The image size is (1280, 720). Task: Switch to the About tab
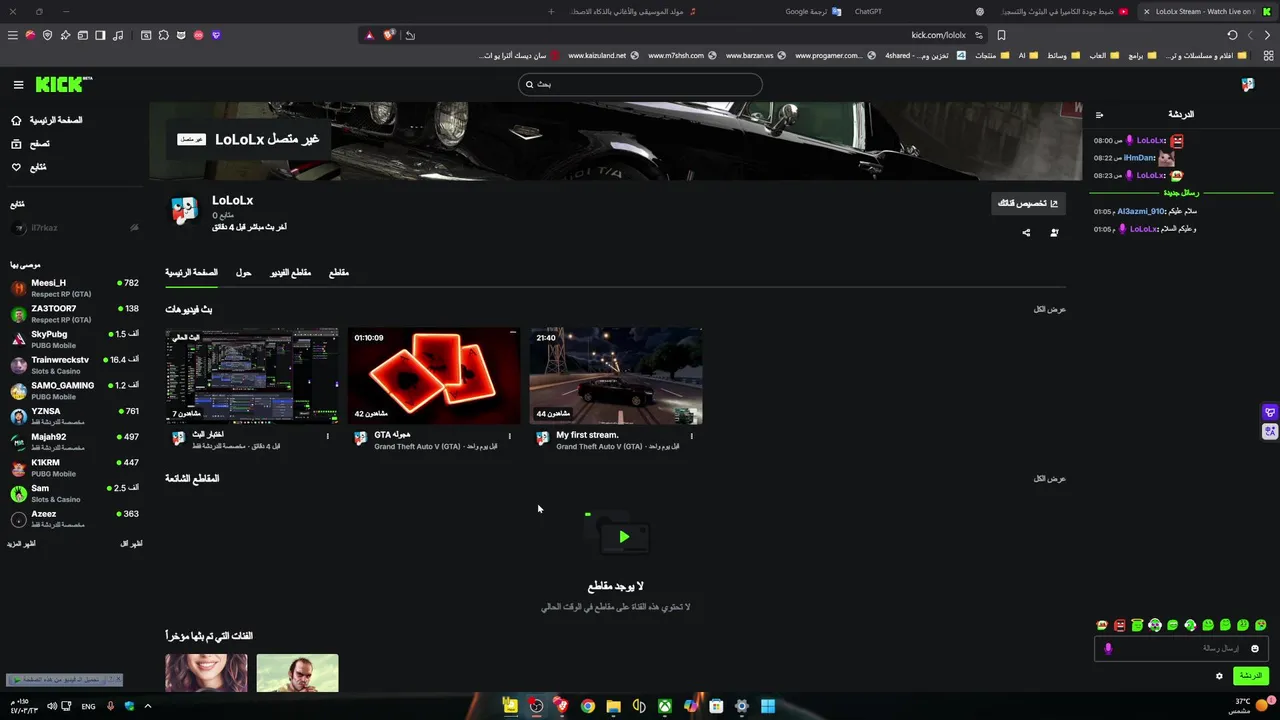244,273
